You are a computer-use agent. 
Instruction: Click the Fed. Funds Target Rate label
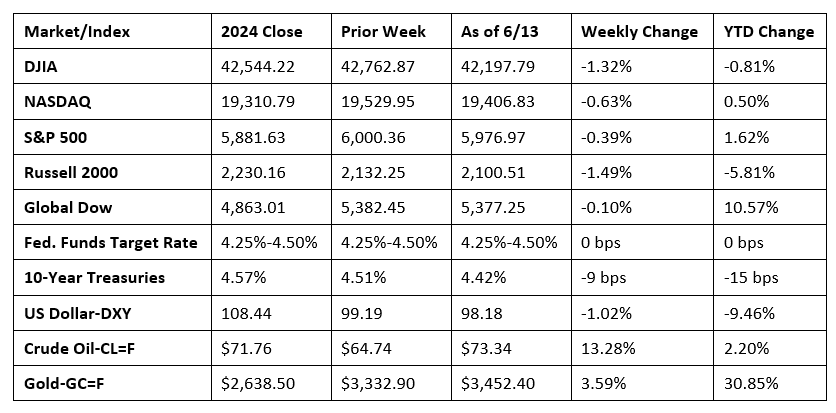click(111, 242)
